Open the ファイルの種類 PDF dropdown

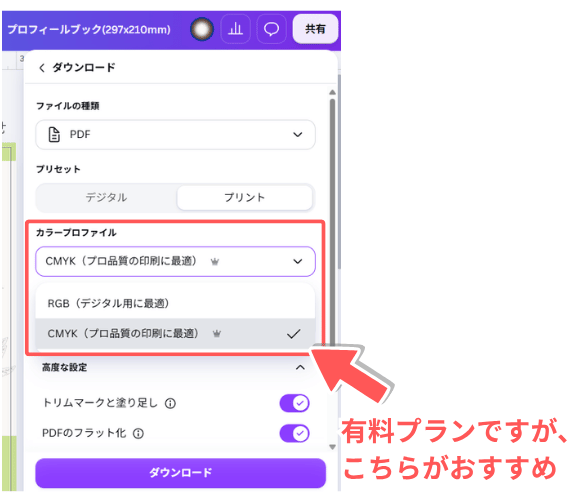click(175, 135)
